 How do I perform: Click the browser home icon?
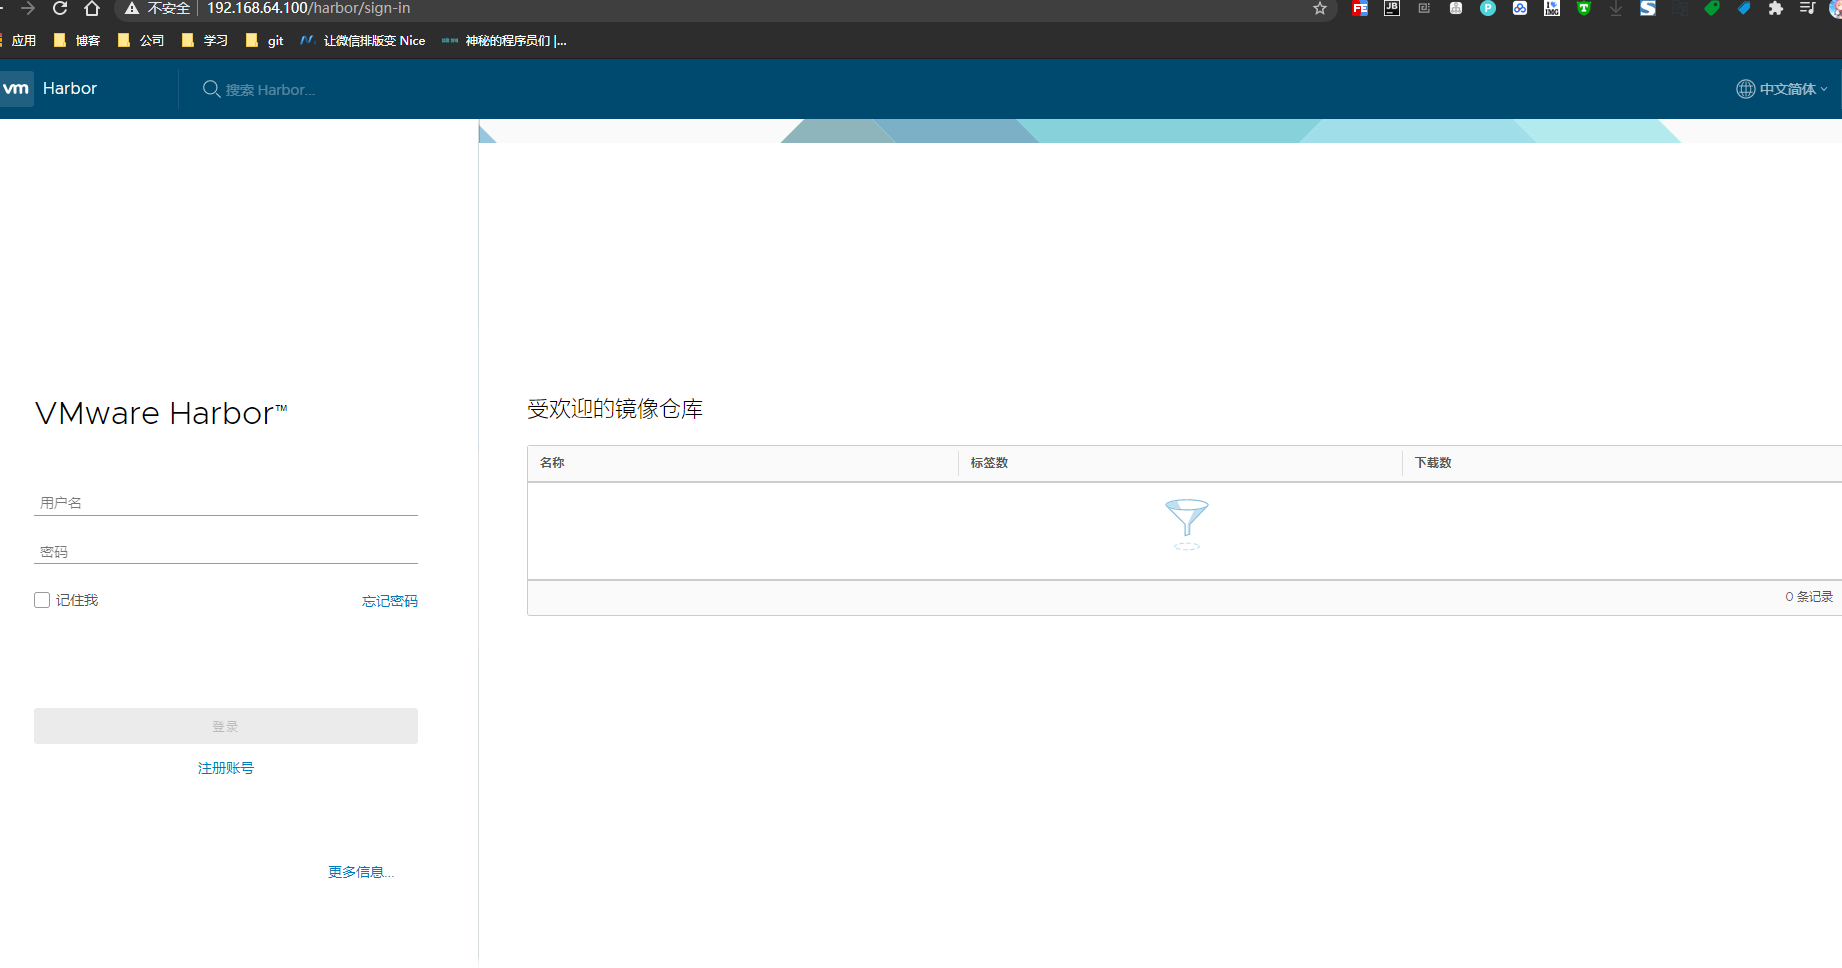92,8
